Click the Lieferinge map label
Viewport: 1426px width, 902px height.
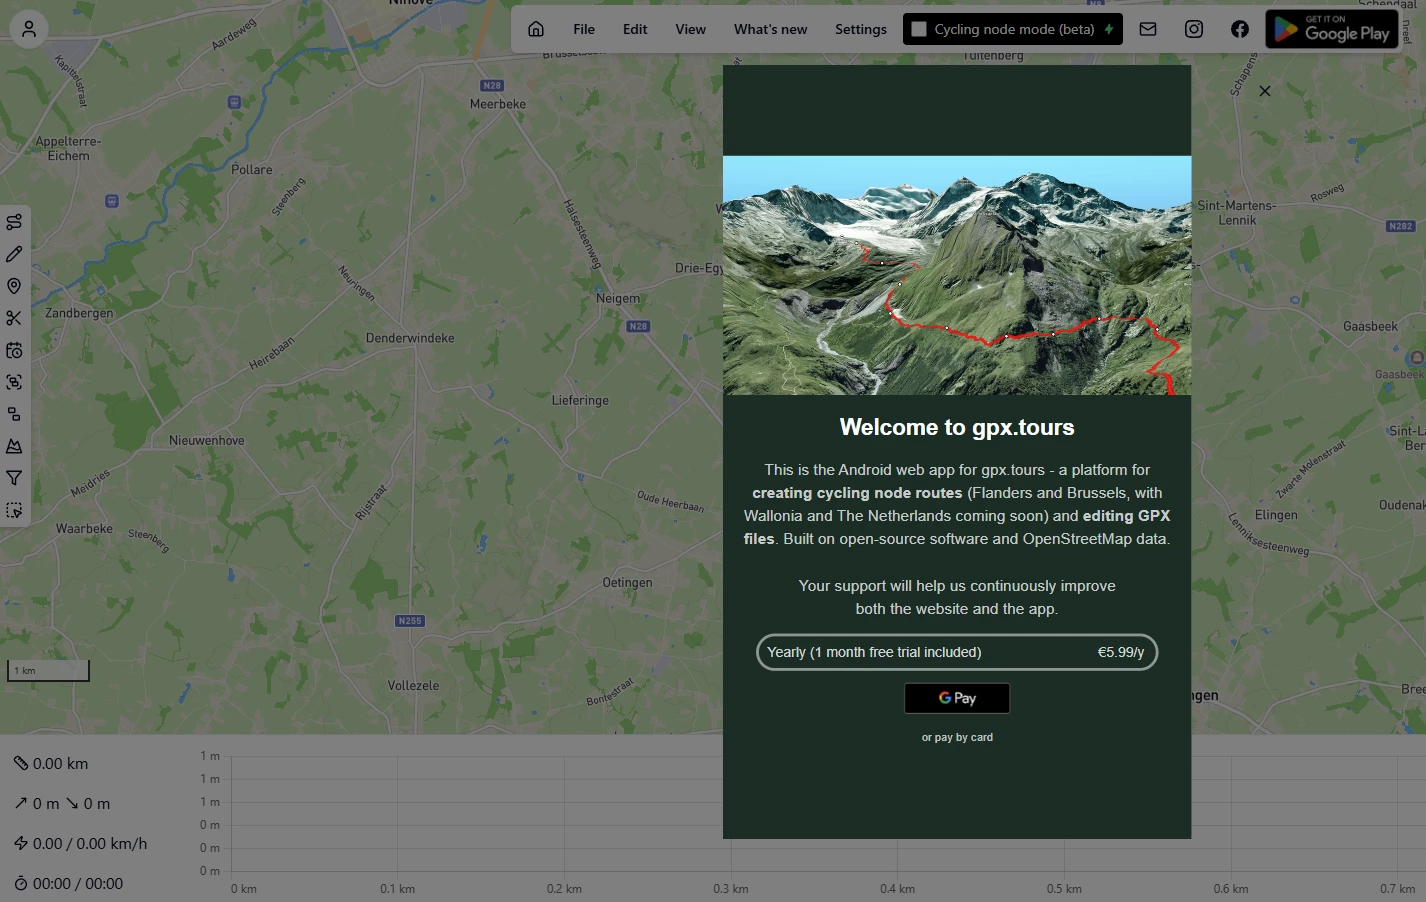click(580, 400)
